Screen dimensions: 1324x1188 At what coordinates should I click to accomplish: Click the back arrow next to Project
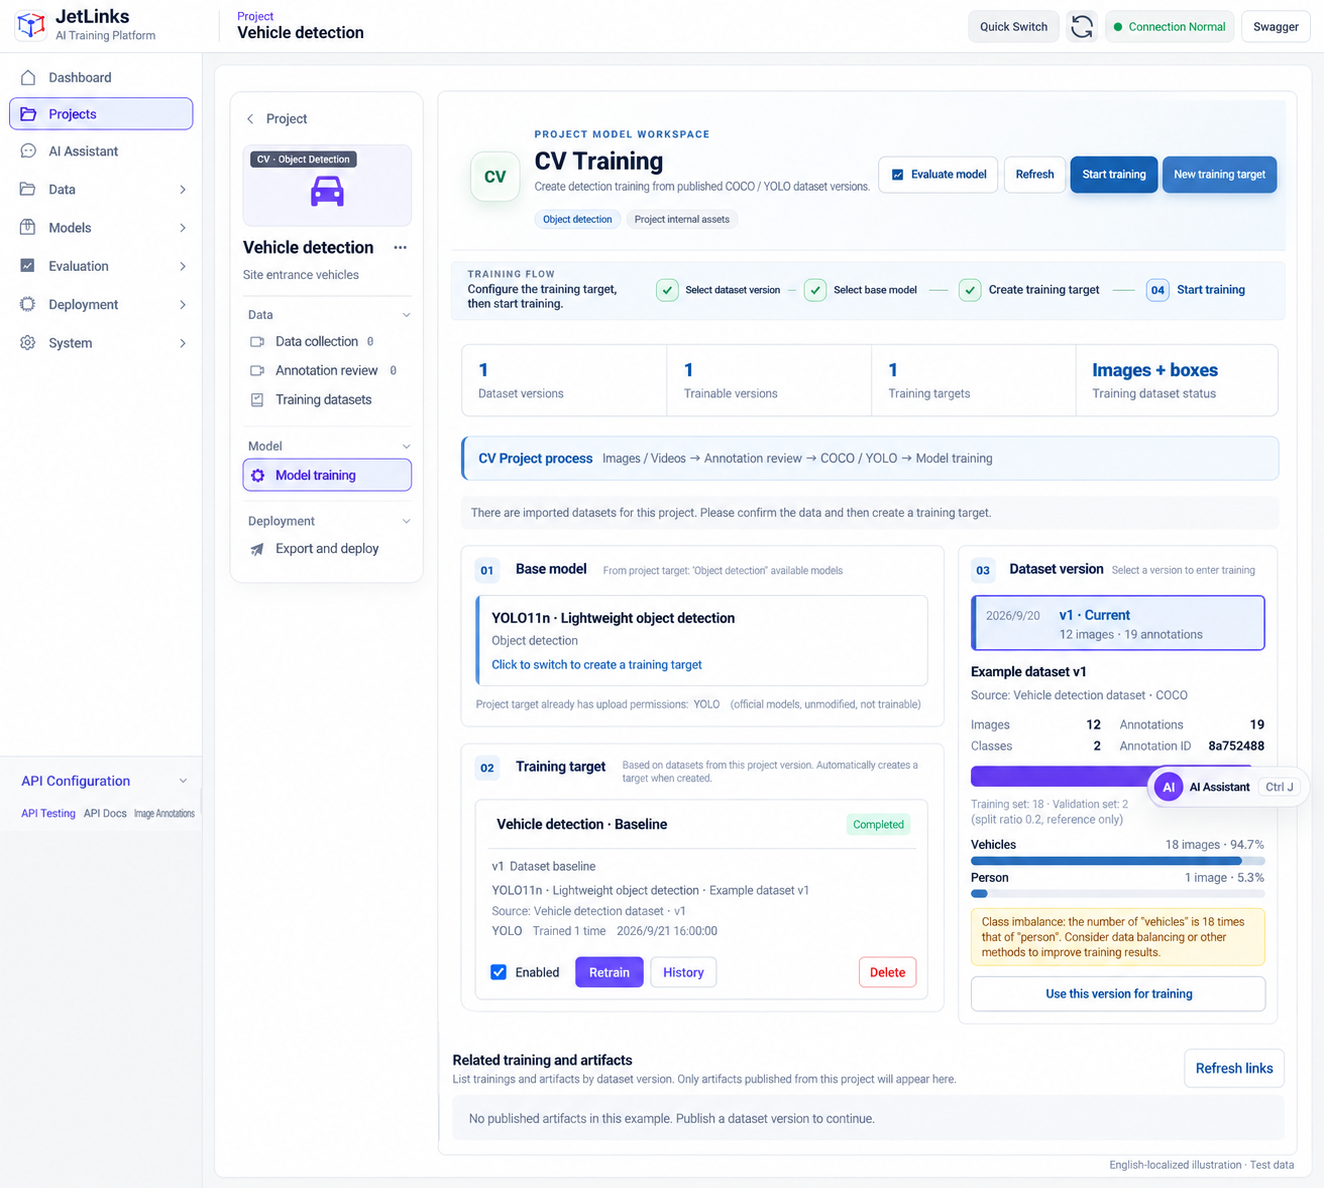tap(250, 119)
